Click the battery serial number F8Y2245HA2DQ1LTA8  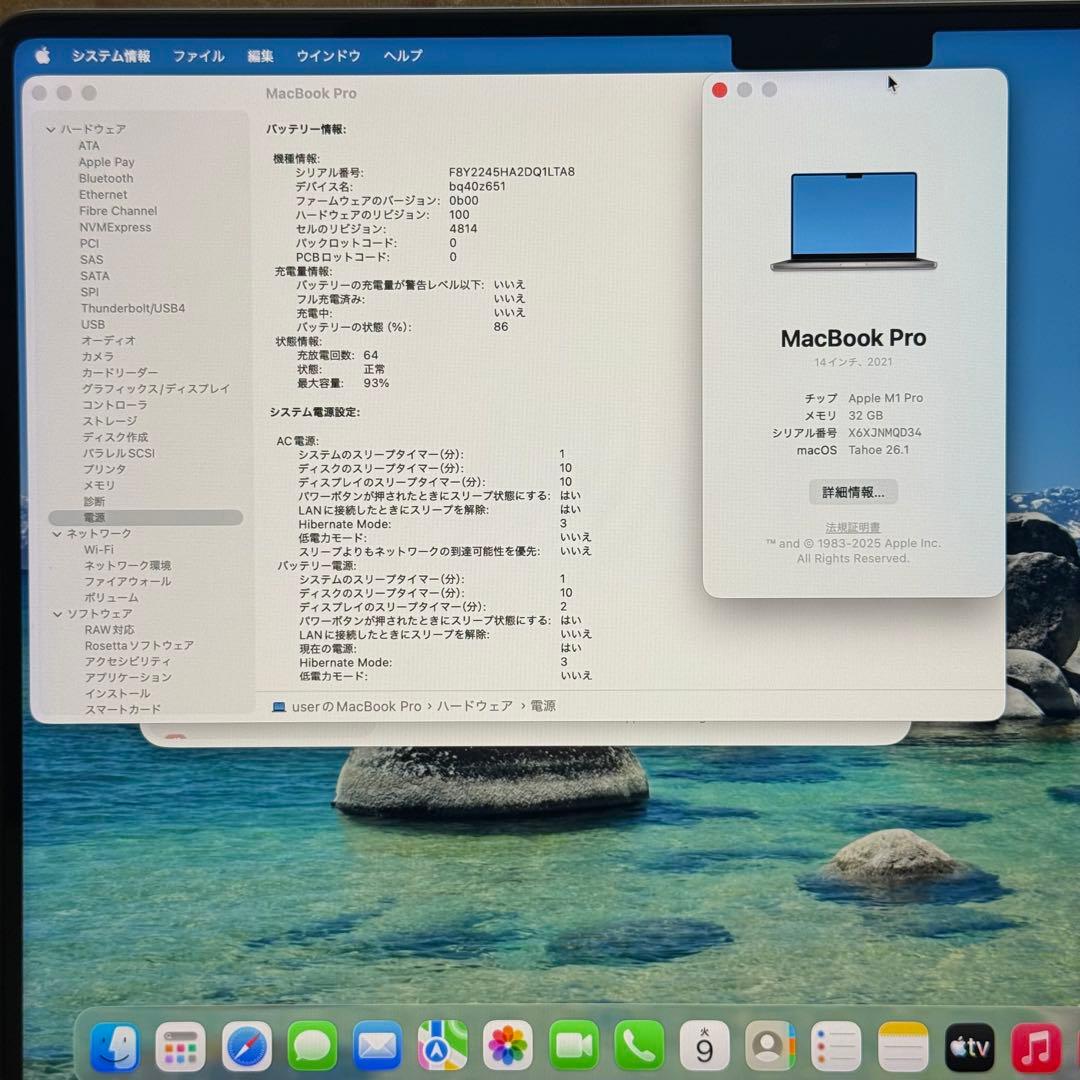point(512,172)
